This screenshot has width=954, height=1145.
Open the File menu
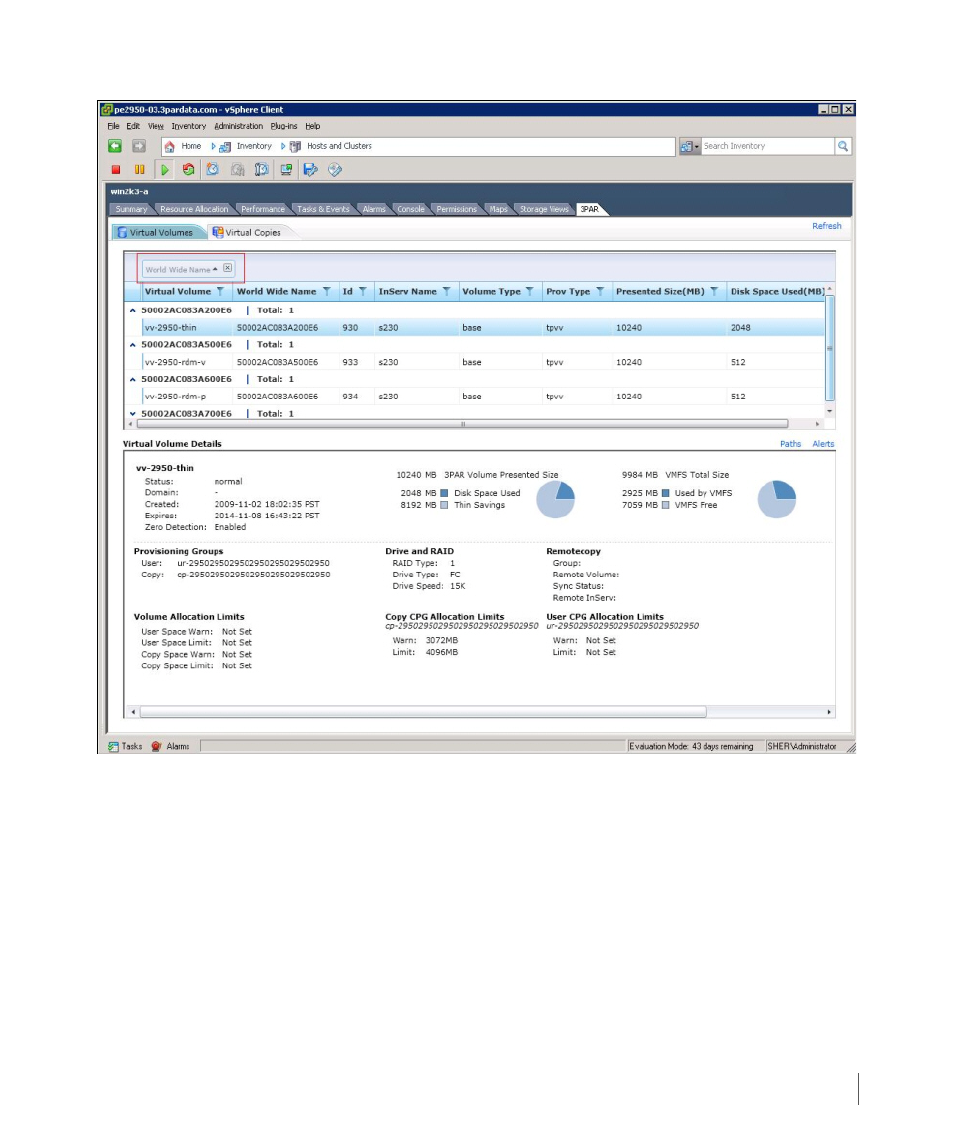click(x=113, y=126)
